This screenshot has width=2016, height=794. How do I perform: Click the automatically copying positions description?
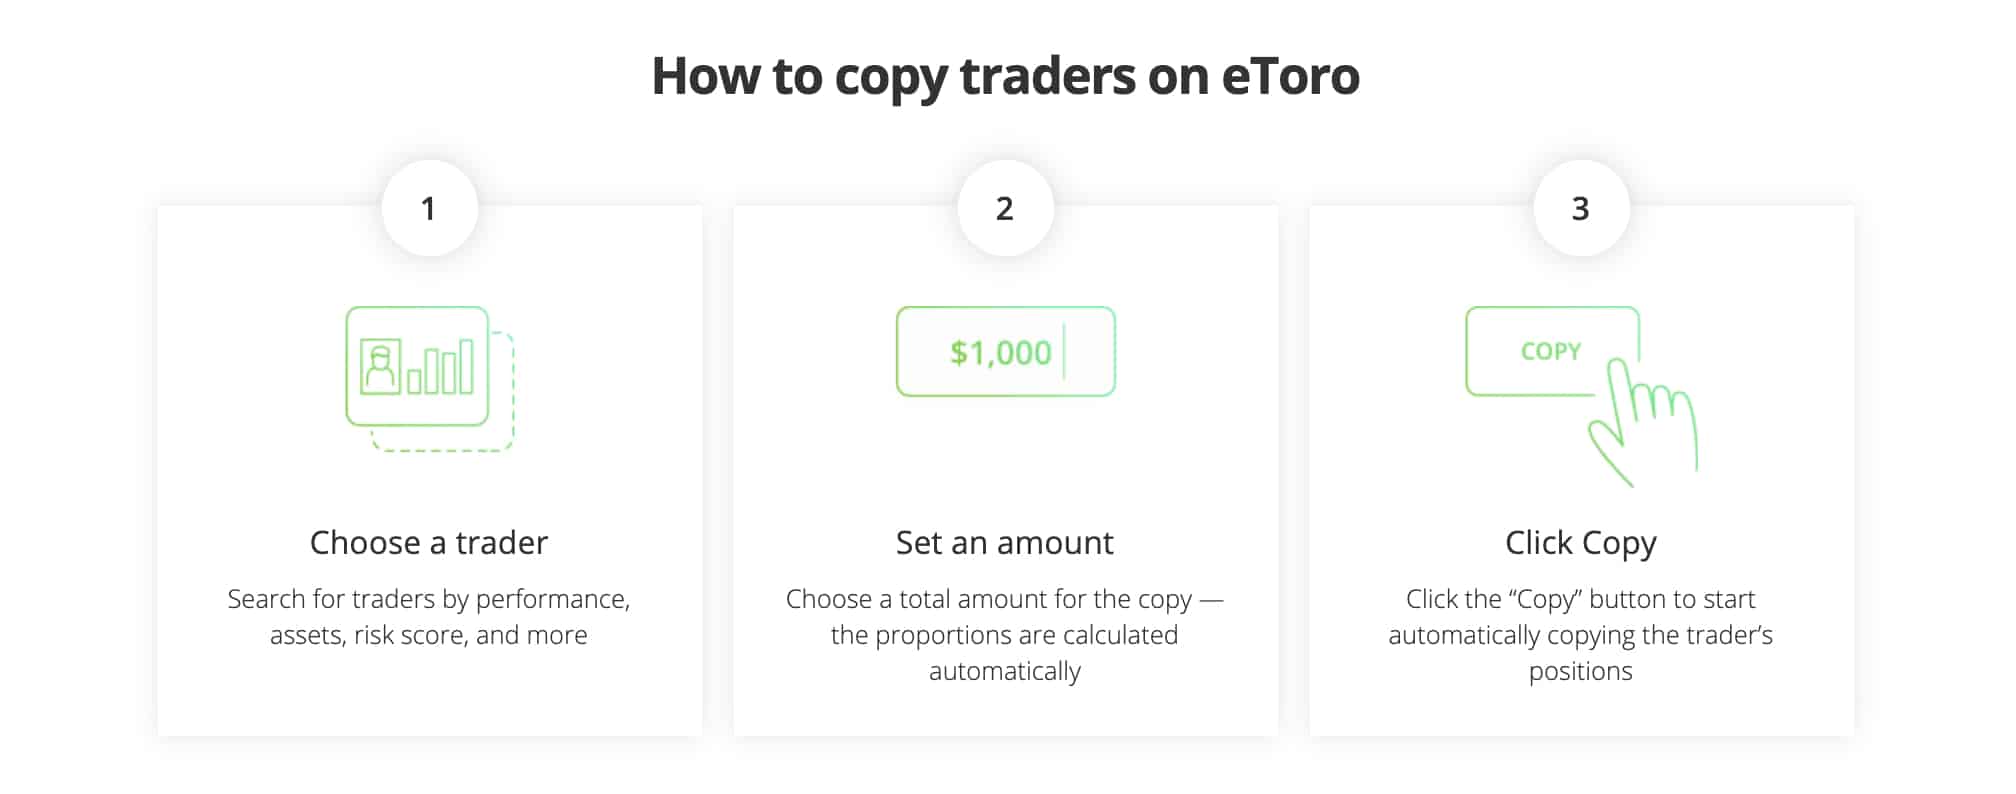[1581, 634]
